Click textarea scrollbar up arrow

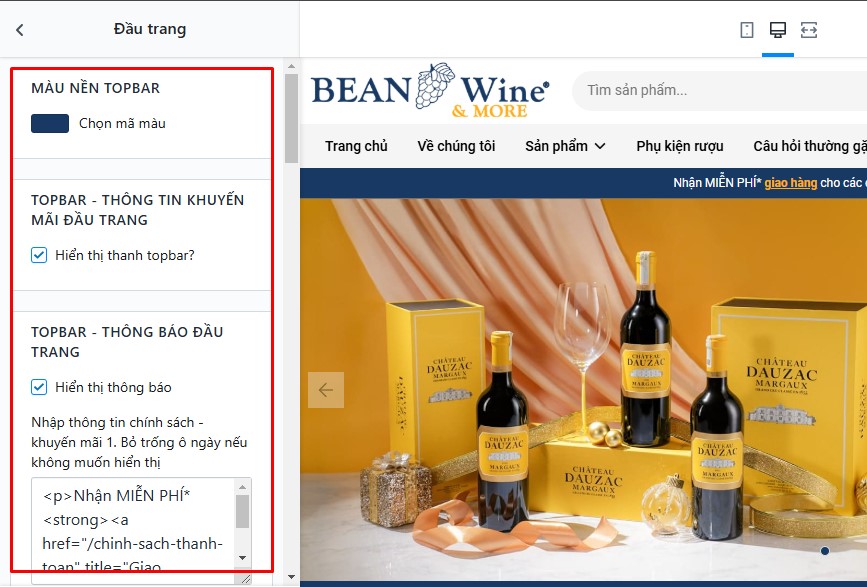(242, 487)
